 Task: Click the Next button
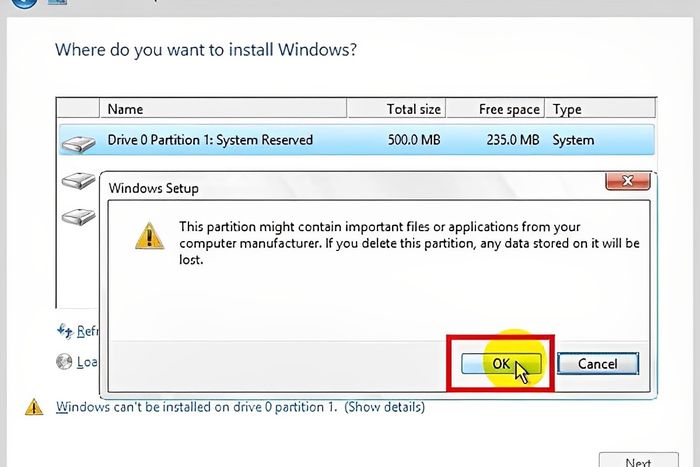pyautogui.click(x=638, y=461)
